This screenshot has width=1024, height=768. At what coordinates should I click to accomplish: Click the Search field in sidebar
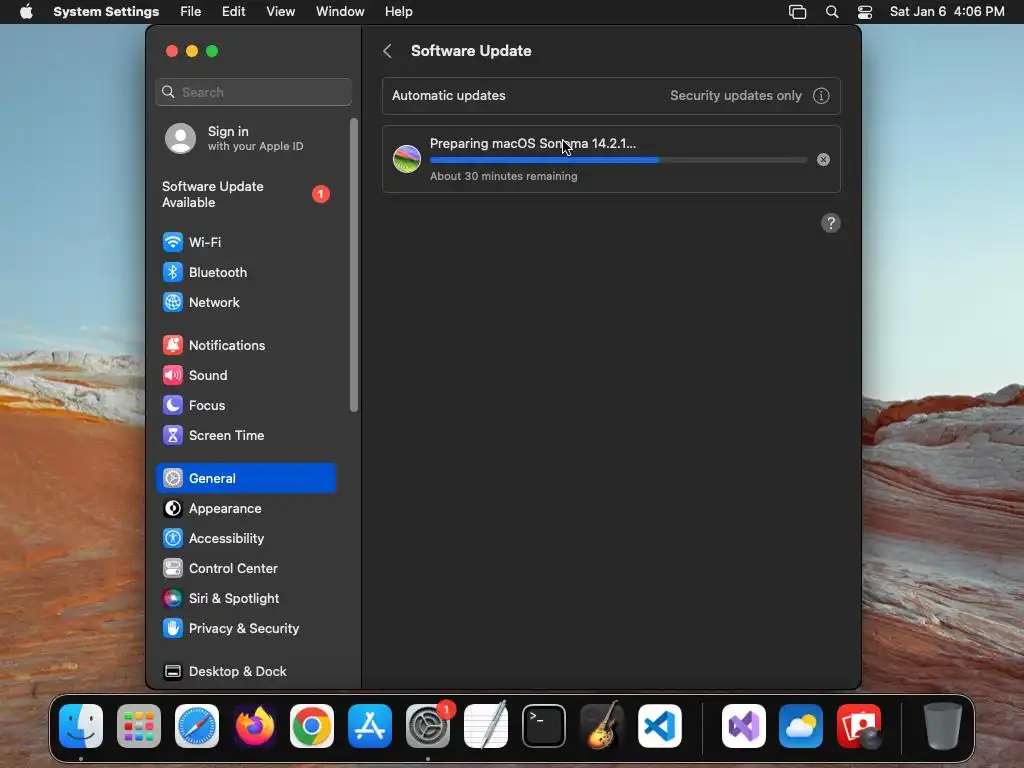pos(253,92)
